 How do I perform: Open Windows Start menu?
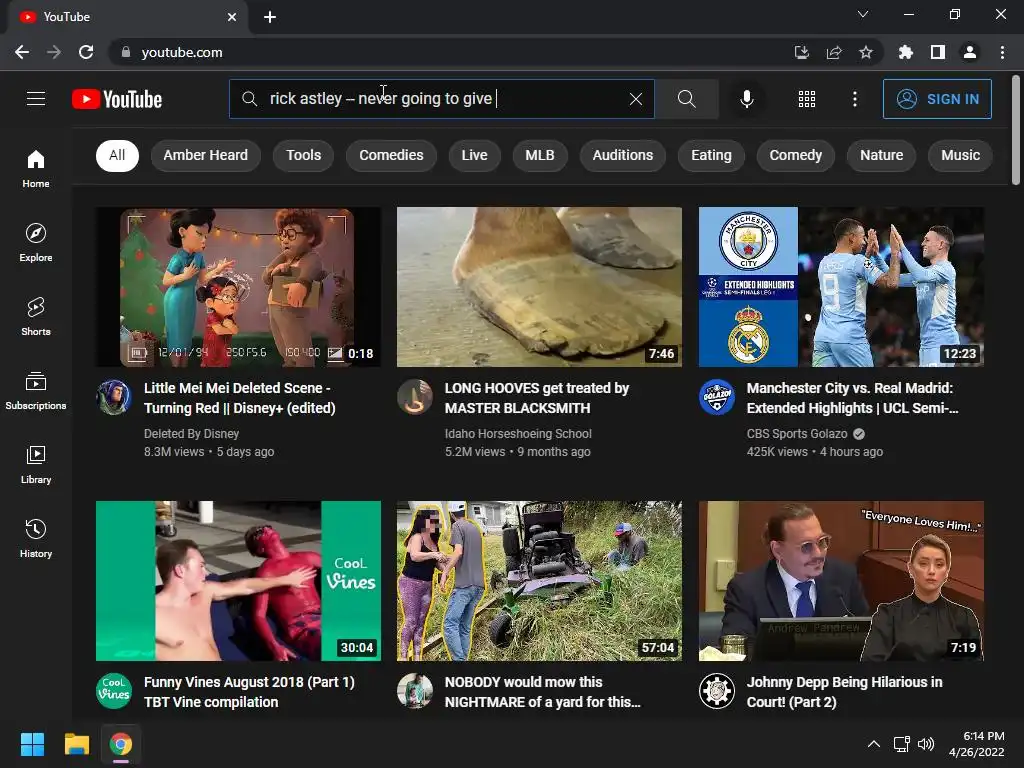[32, 744]
